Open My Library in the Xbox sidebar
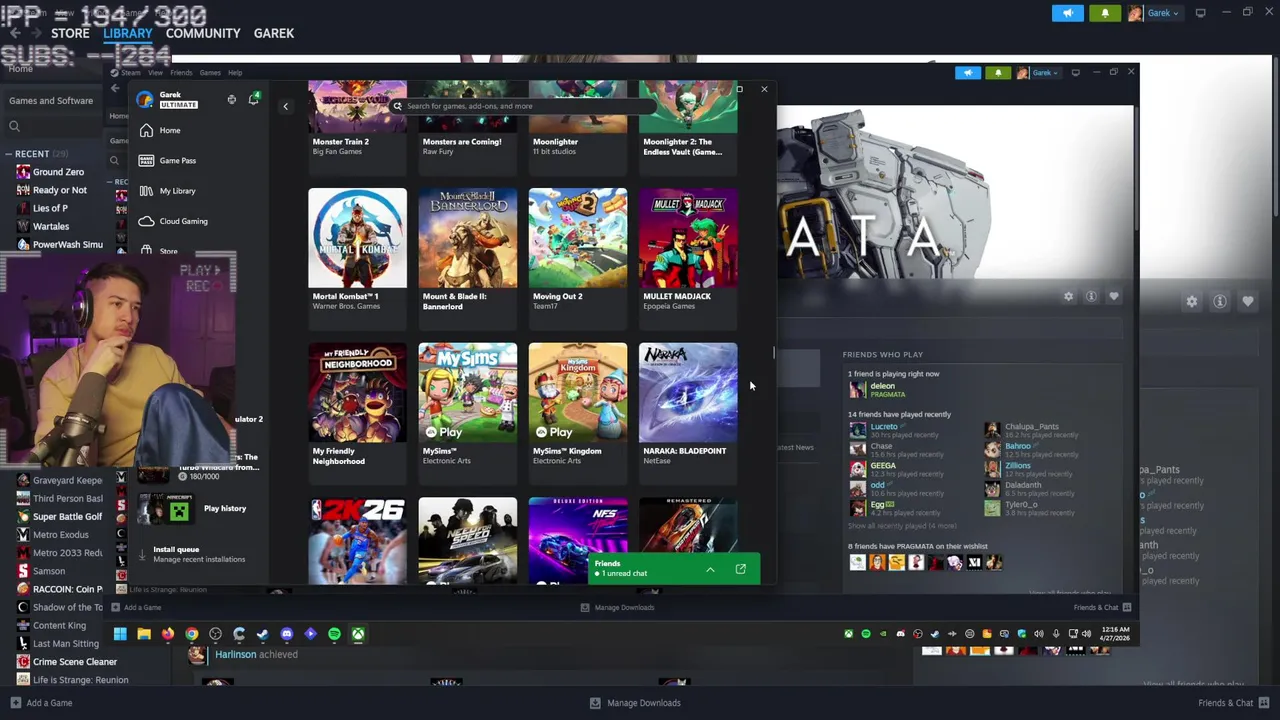Image resolution: width=1280 pixels, height=720 pixels. click(167, 191)
